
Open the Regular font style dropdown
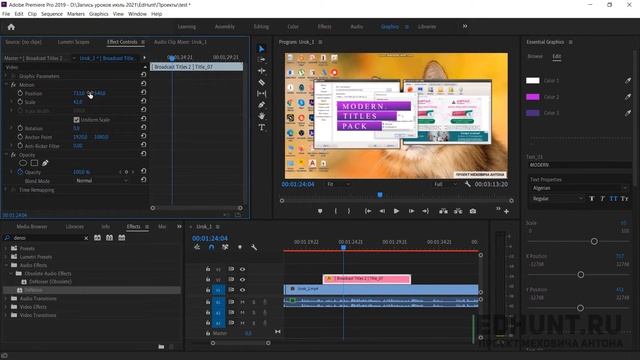[557, 199]
